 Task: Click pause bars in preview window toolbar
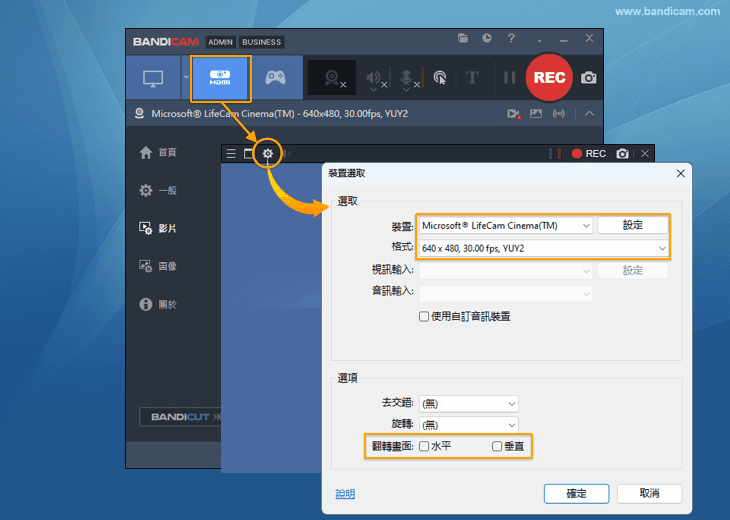point(554,154)
